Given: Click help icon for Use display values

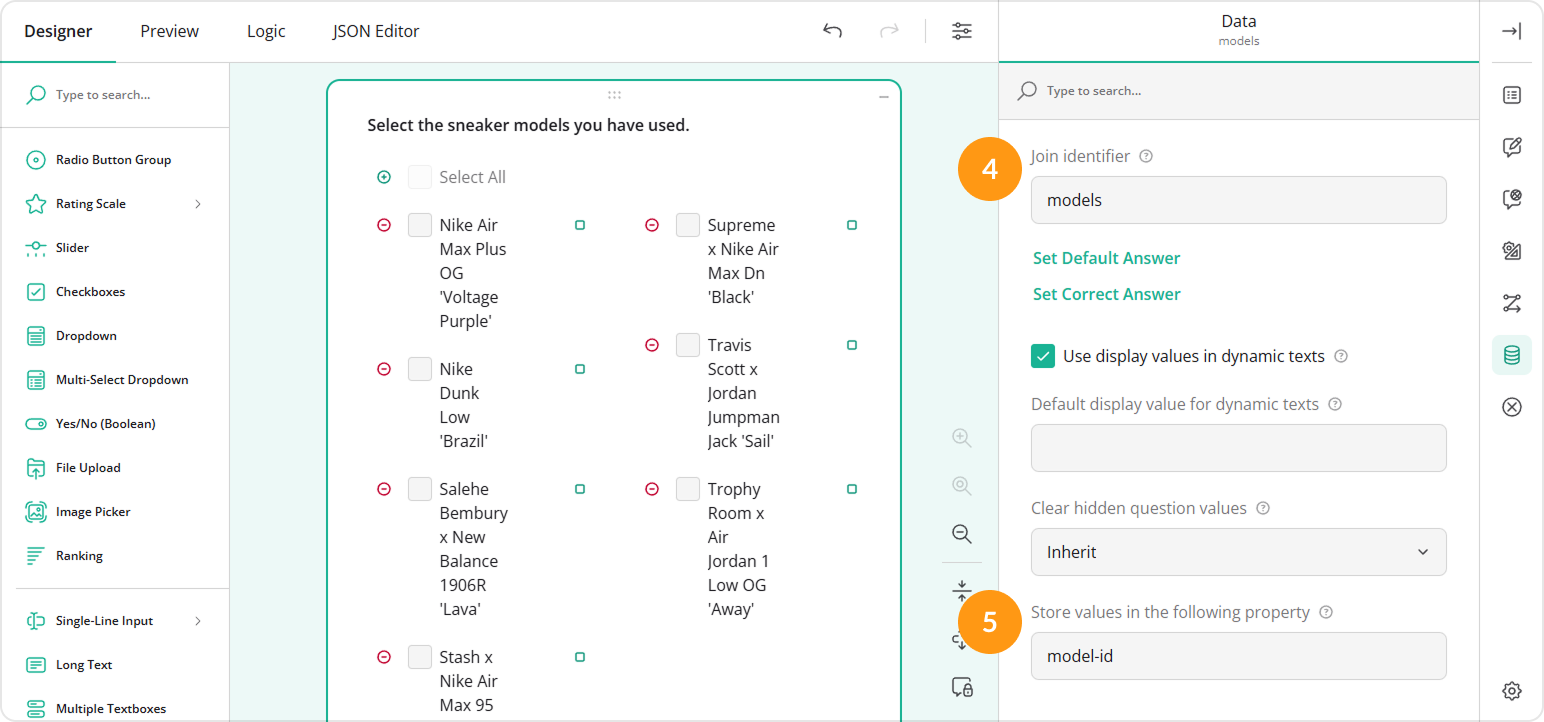Looking at the screenshot, I should coord(1341,356).
